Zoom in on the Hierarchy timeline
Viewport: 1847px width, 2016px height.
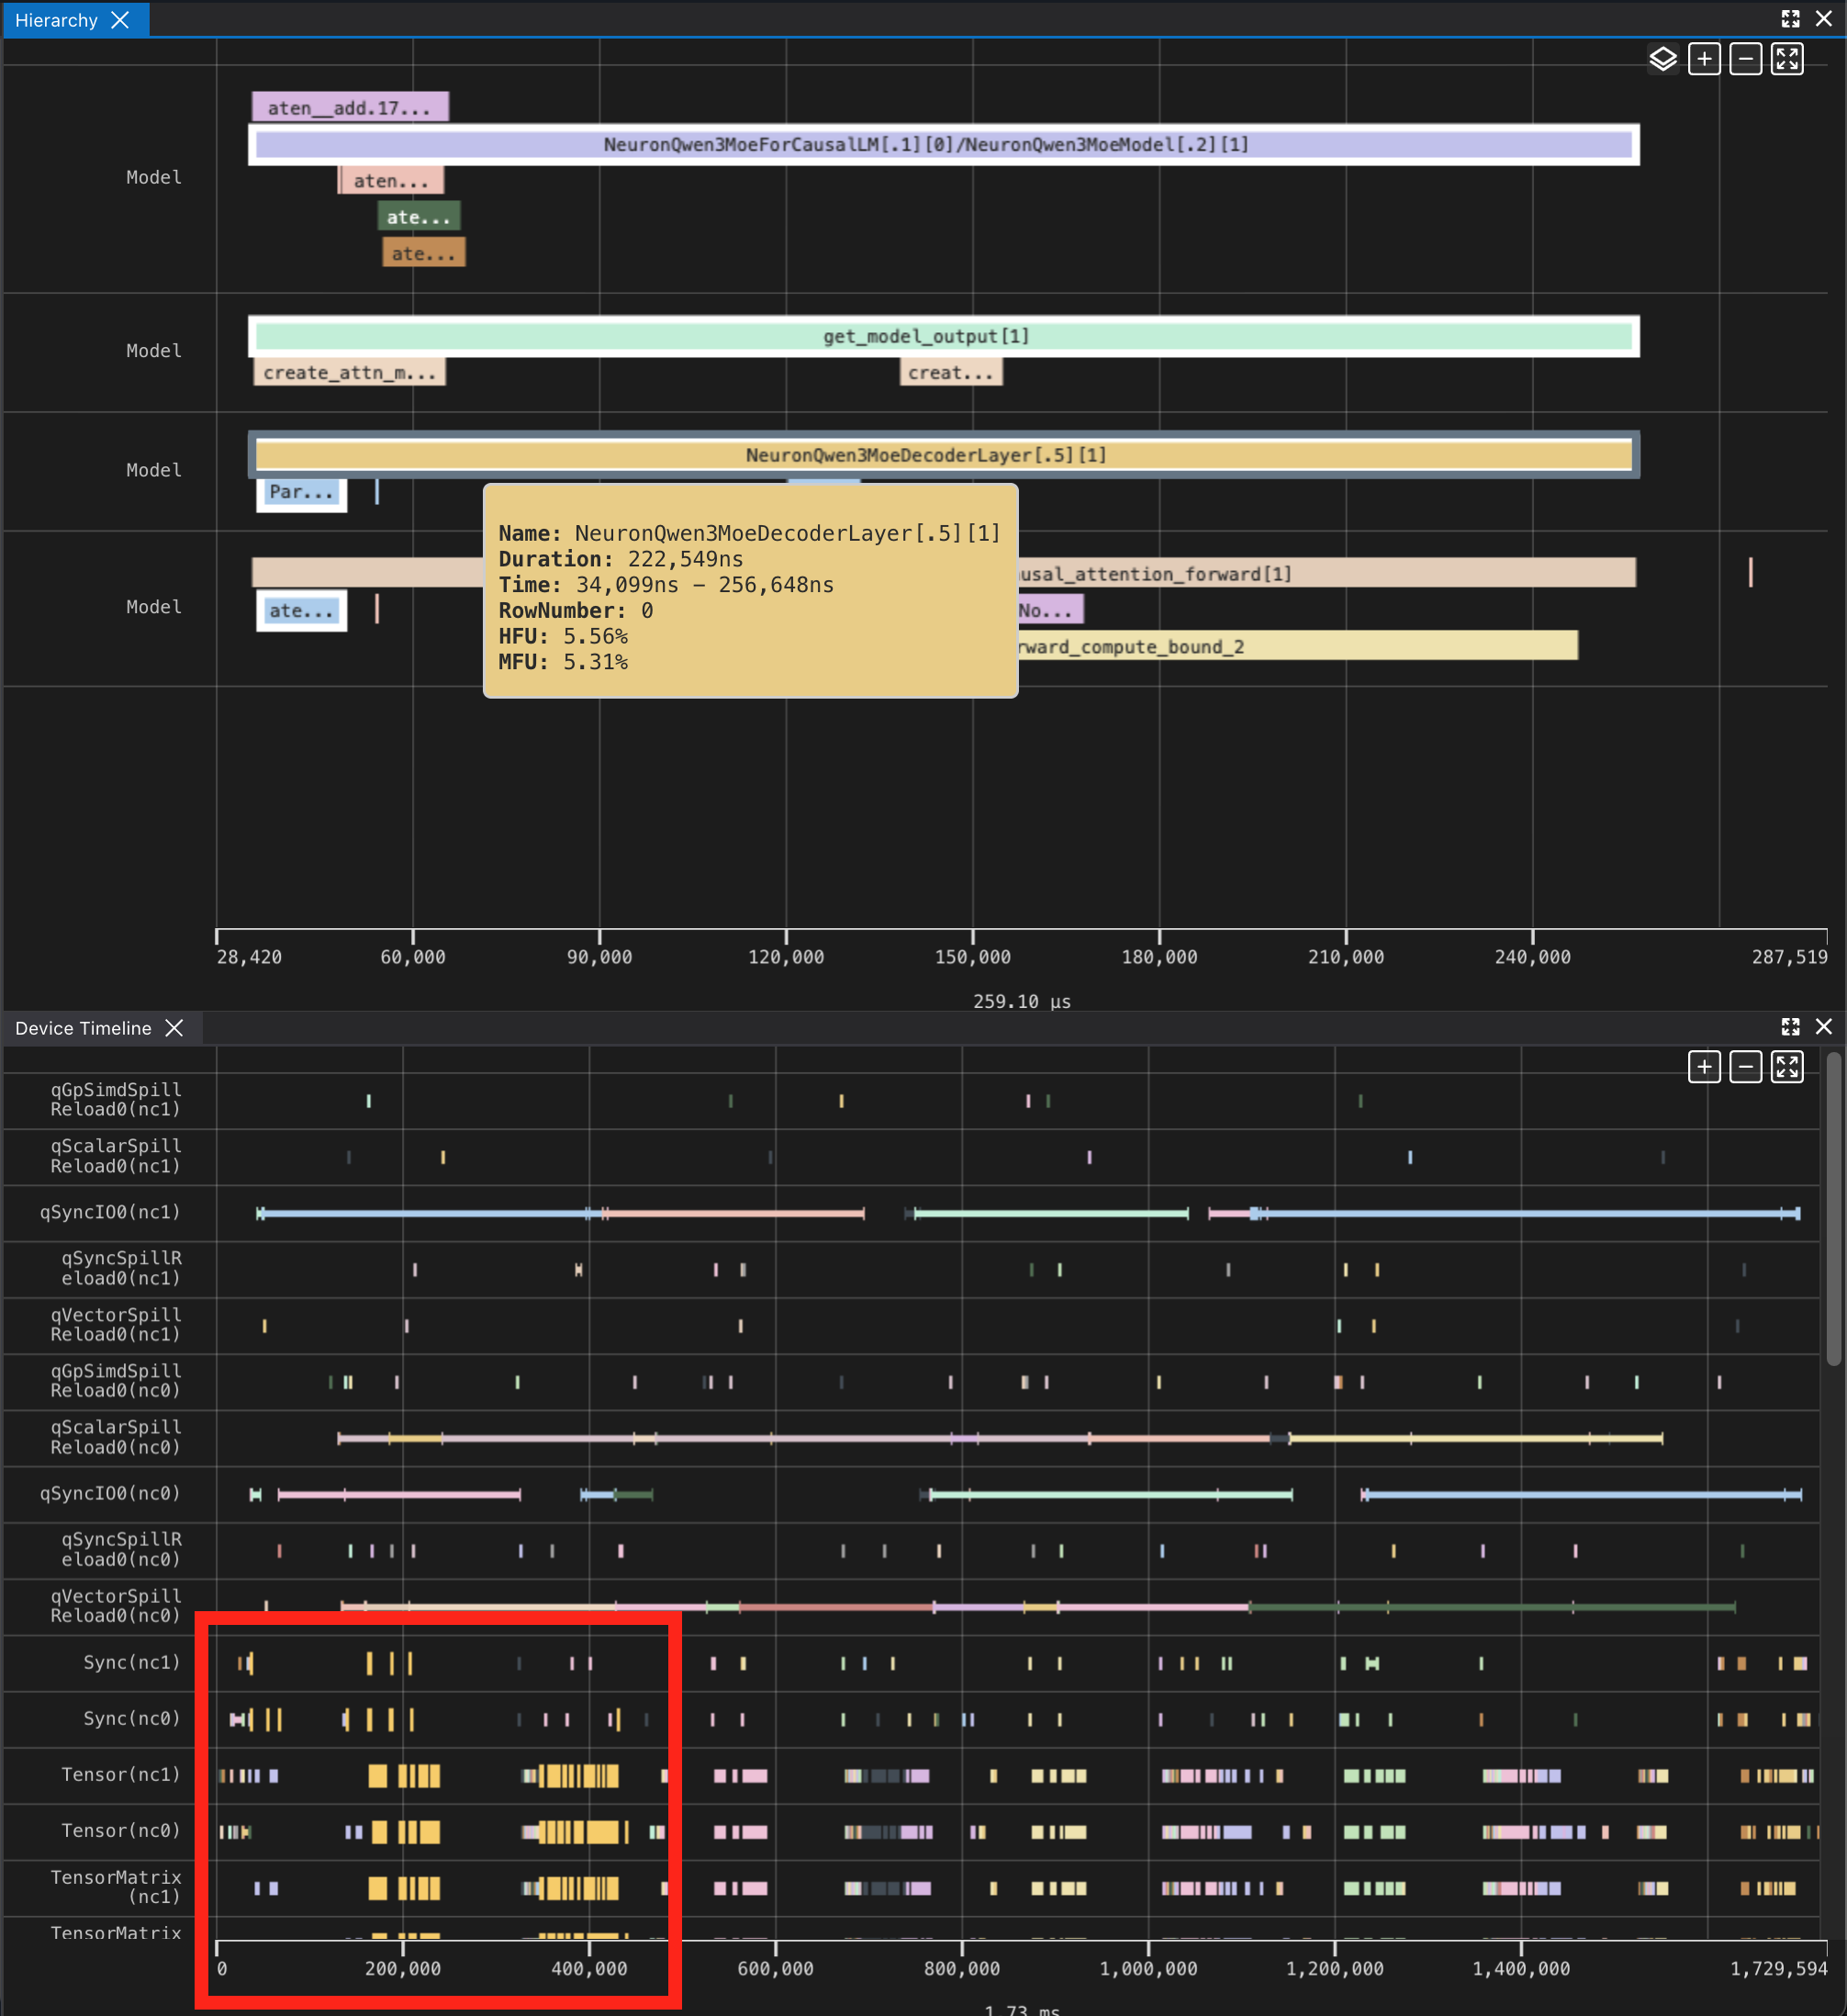[1704, 59]
